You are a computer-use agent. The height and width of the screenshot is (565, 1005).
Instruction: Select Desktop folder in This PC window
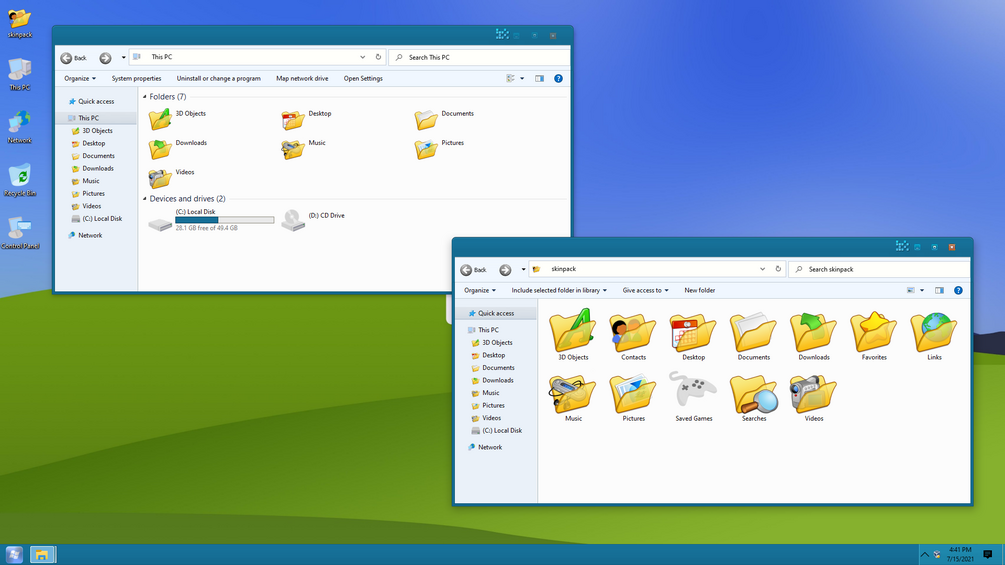[x=306, y=119]
